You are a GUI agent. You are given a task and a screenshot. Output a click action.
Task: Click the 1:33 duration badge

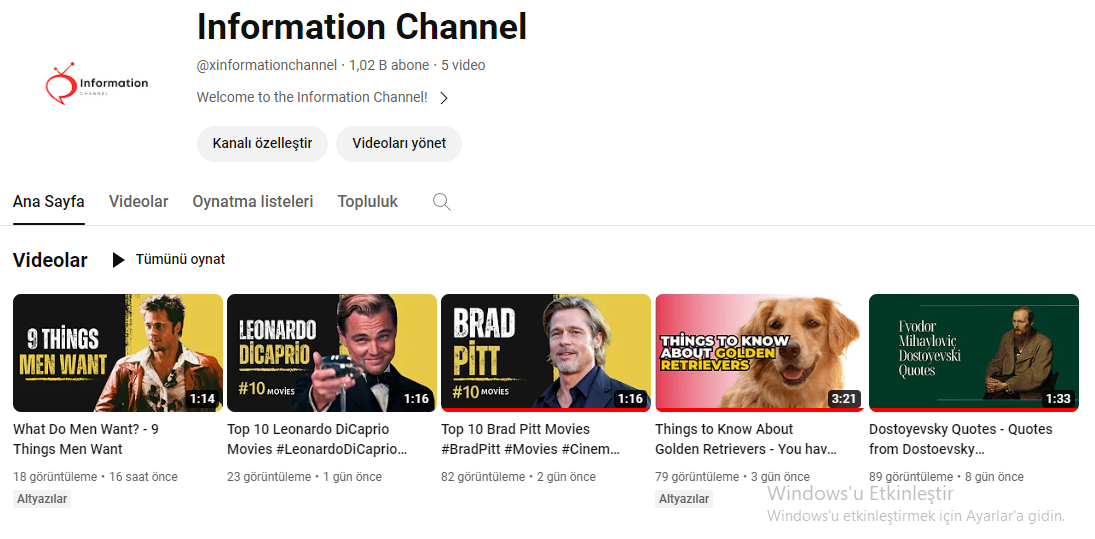1057,399
